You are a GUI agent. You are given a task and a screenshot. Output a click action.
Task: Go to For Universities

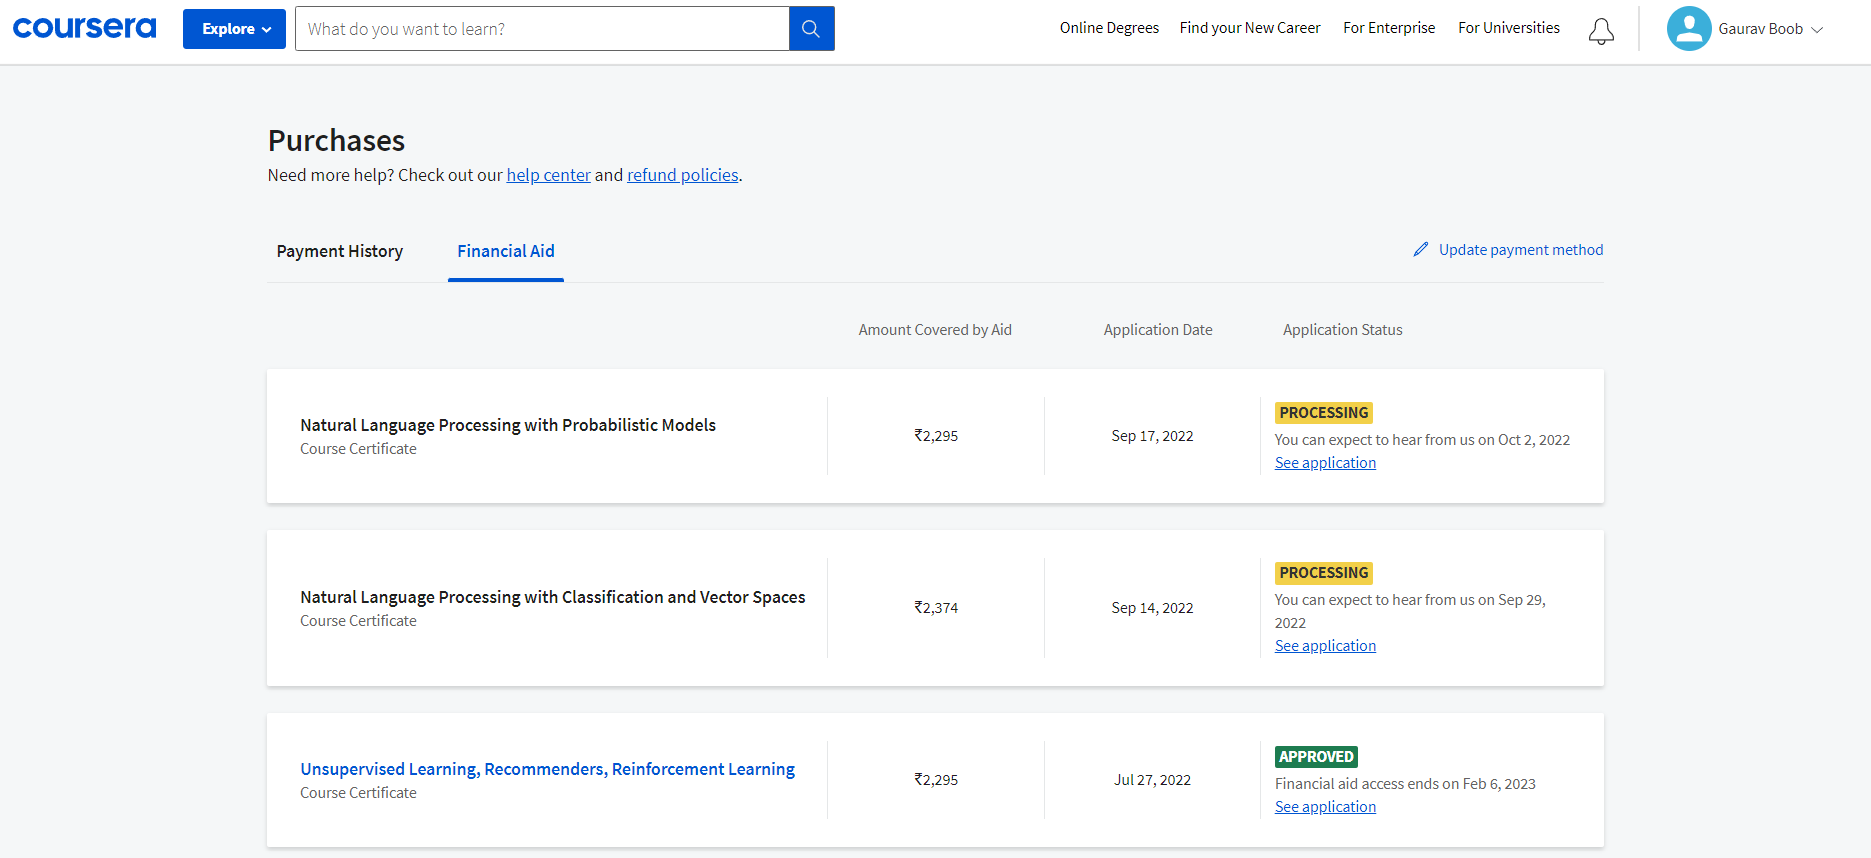click(1508, 28)
